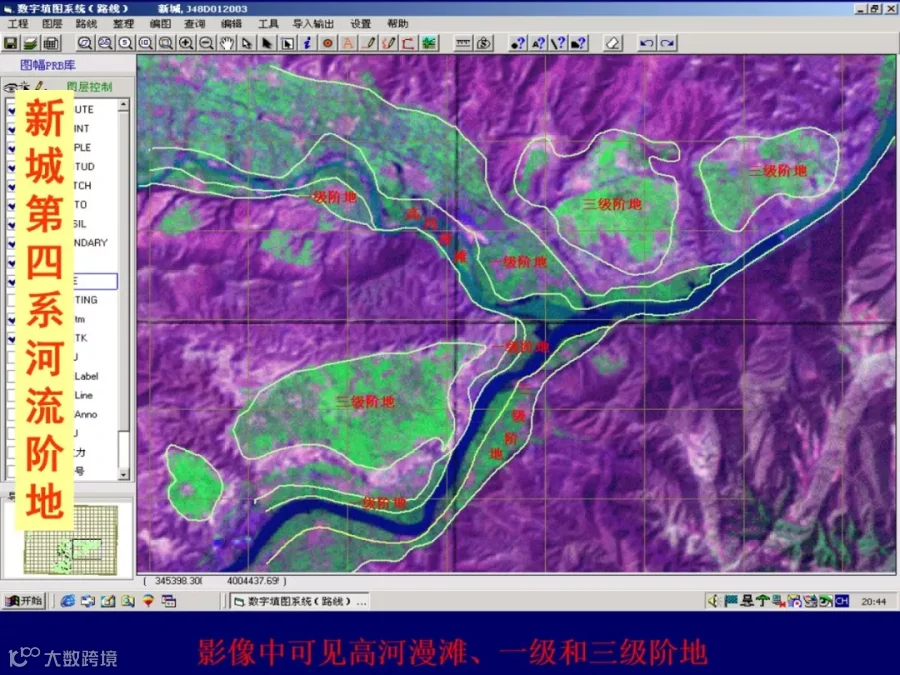Open the 工具 menu

(x=267, y=24)
